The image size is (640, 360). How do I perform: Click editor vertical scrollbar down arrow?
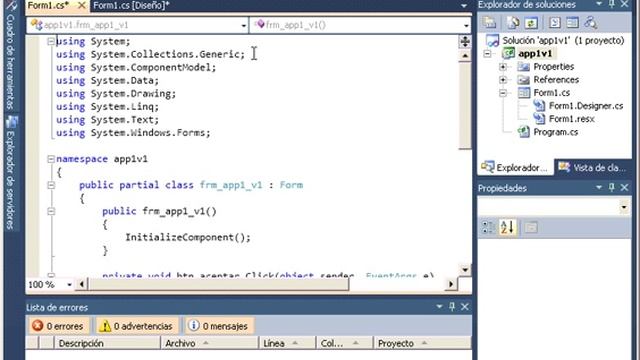click(465, 270)
